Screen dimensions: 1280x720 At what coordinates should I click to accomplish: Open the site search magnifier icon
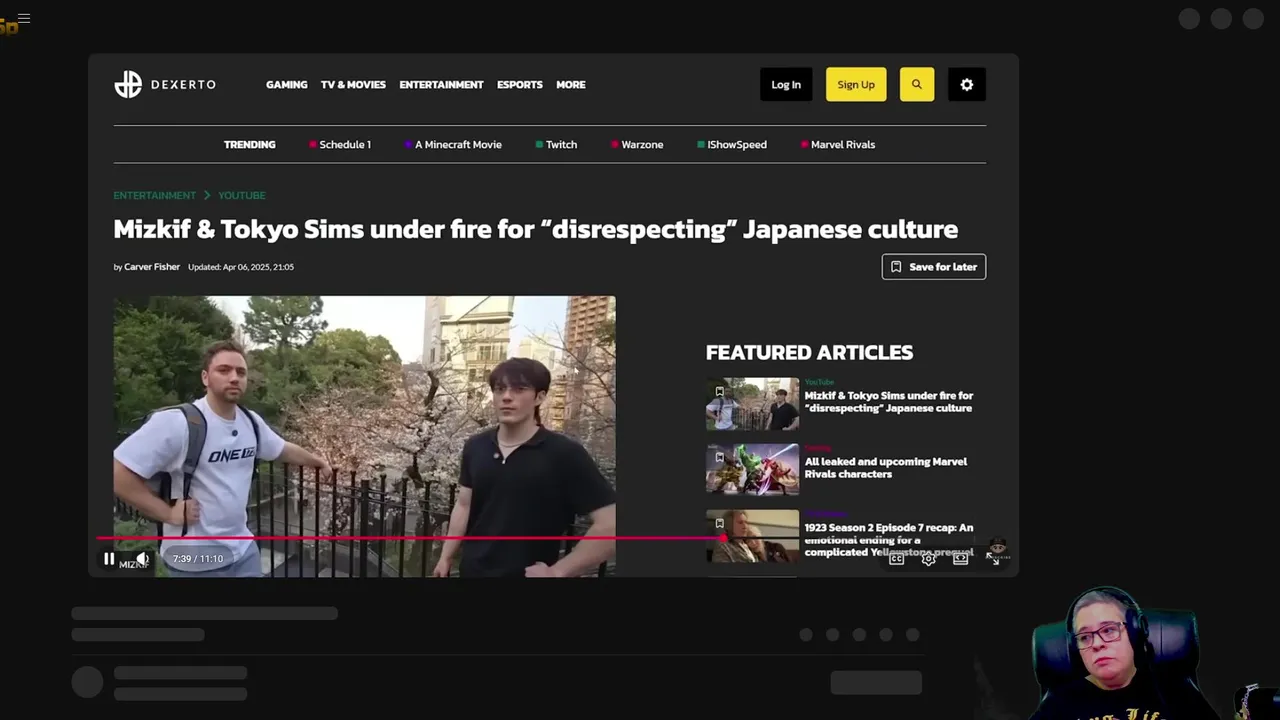pyautogui.click(x=917, y=85)
